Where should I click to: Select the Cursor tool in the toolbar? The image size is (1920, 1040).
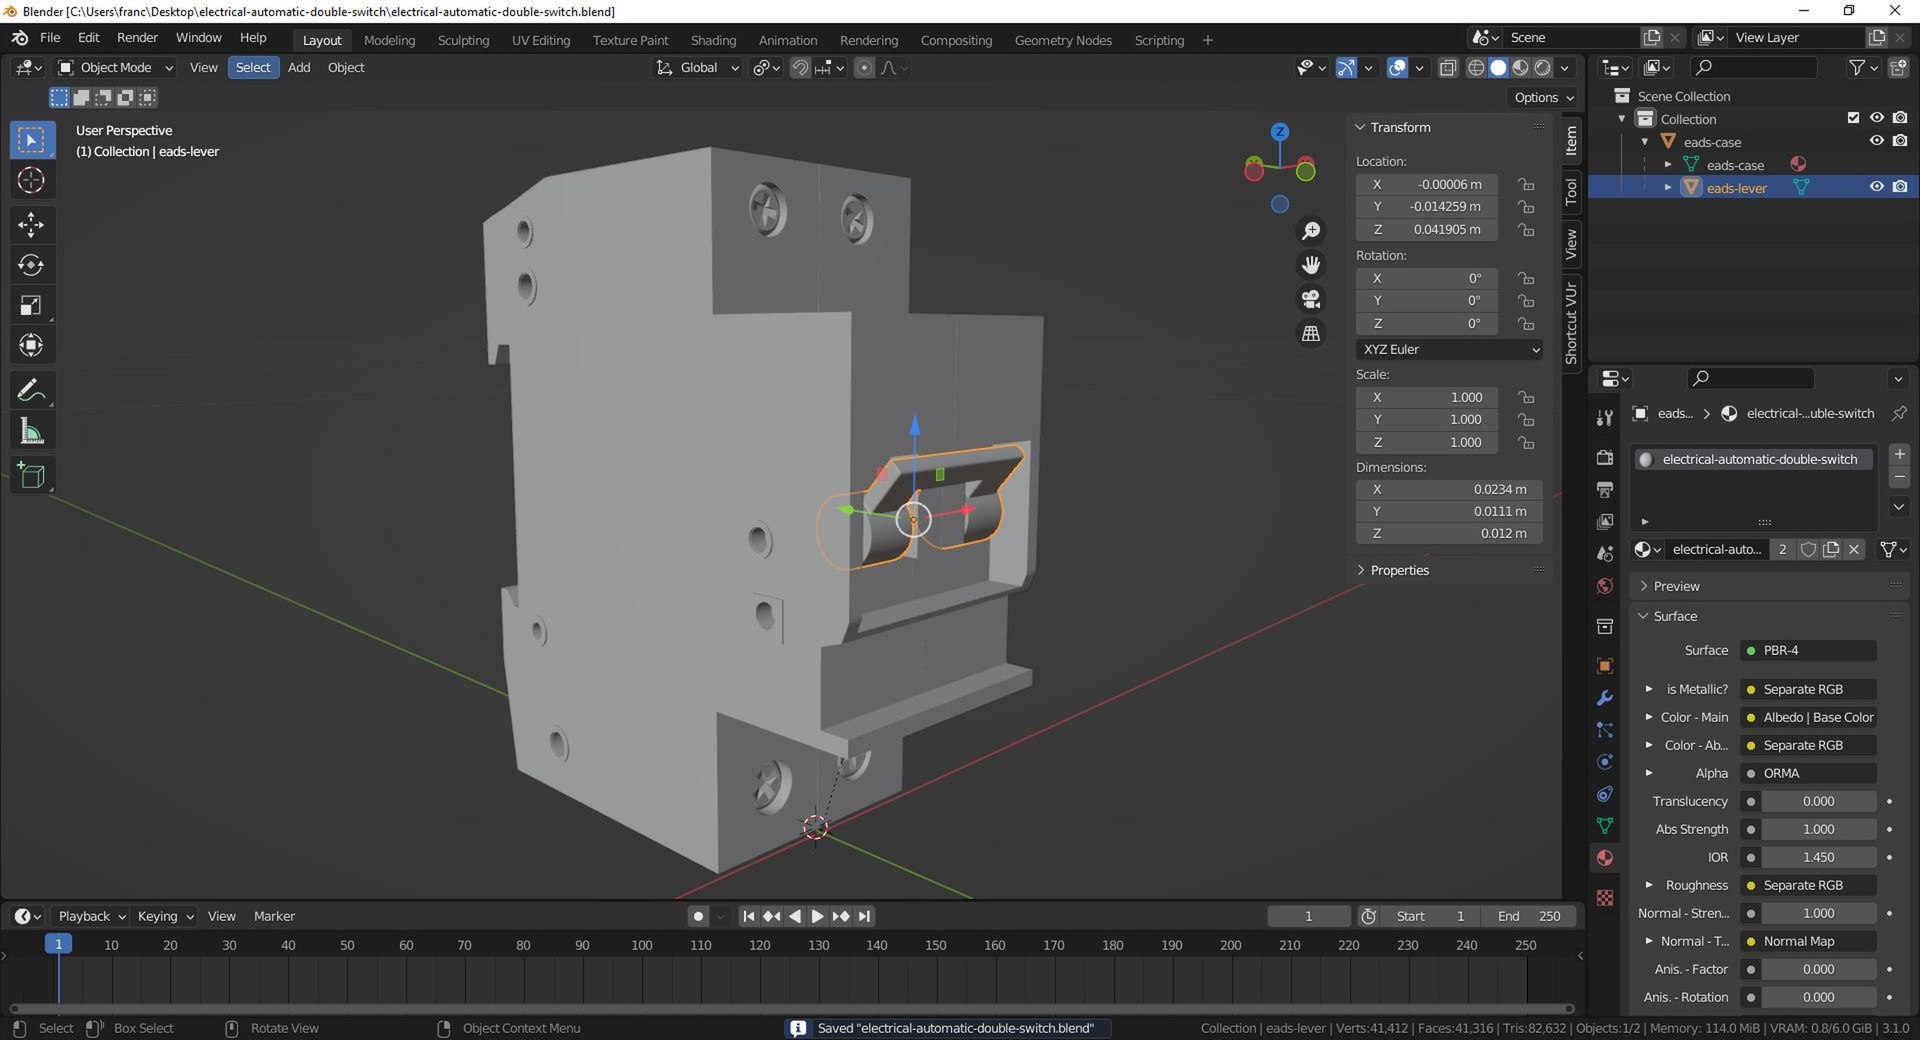(31, 181)
